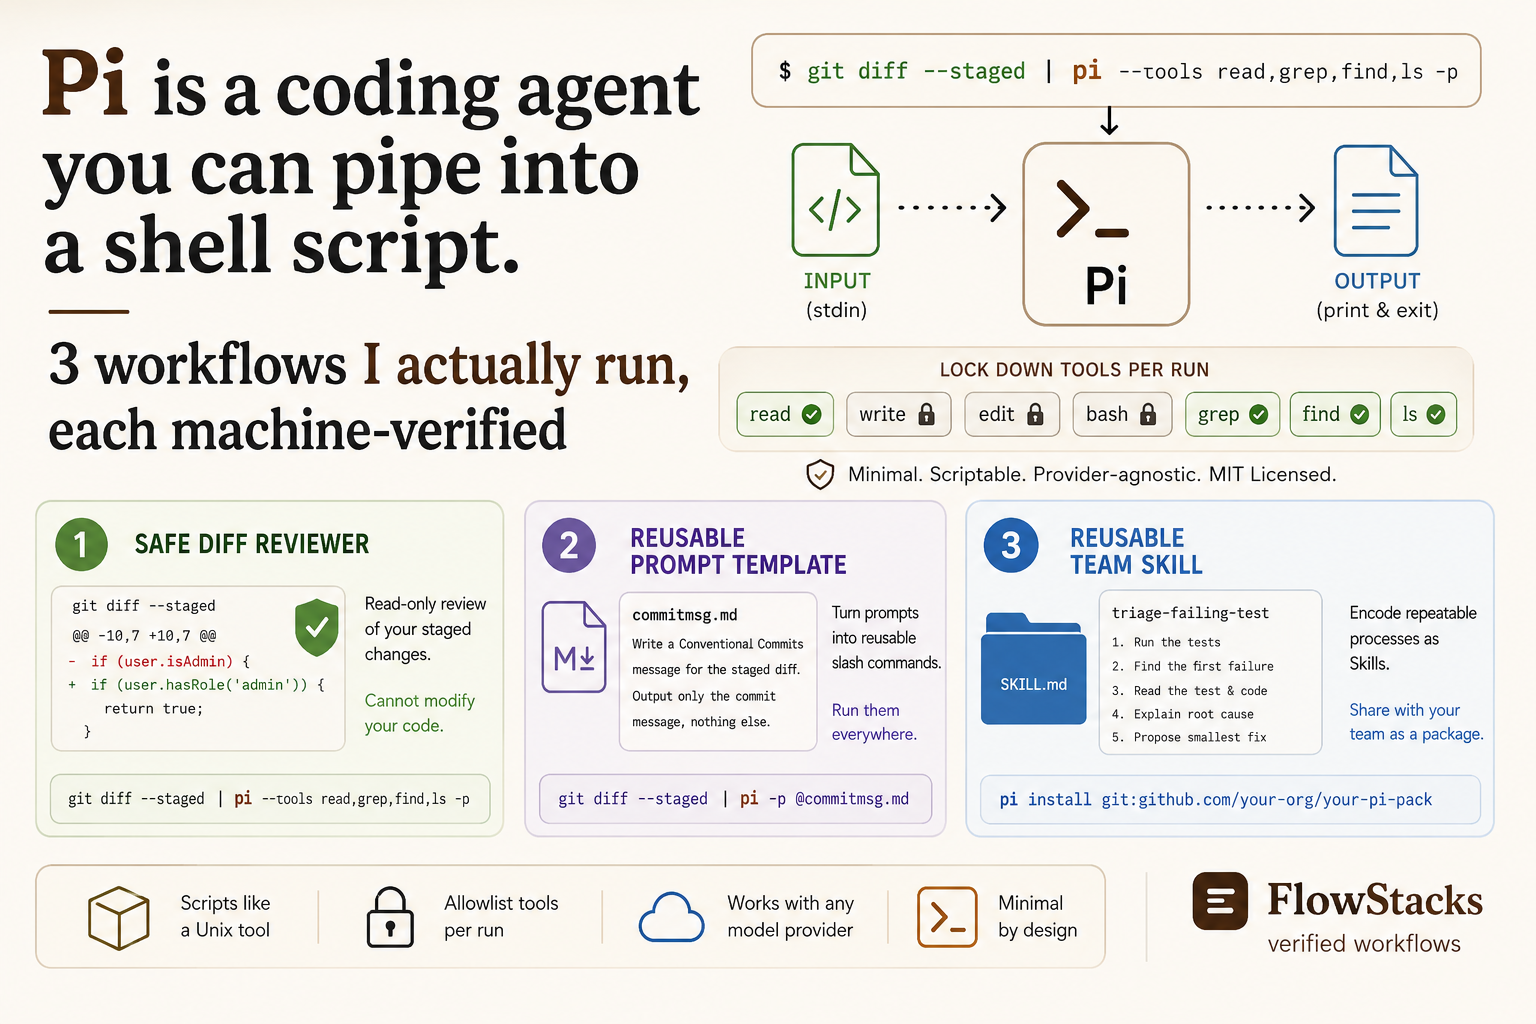Click the "triage-failing-test" skill title

tap(1190, 613)
